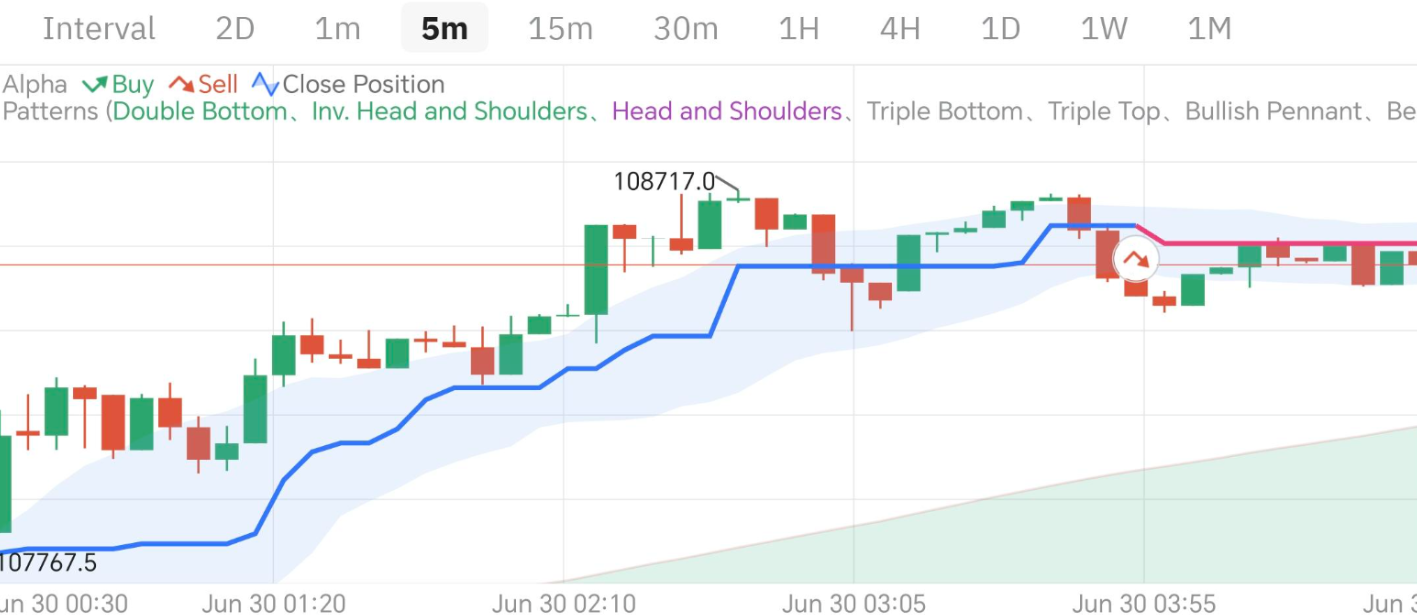1417x615 pixels.
Task: Switch to the 2D interval
Action: [235, 29]
